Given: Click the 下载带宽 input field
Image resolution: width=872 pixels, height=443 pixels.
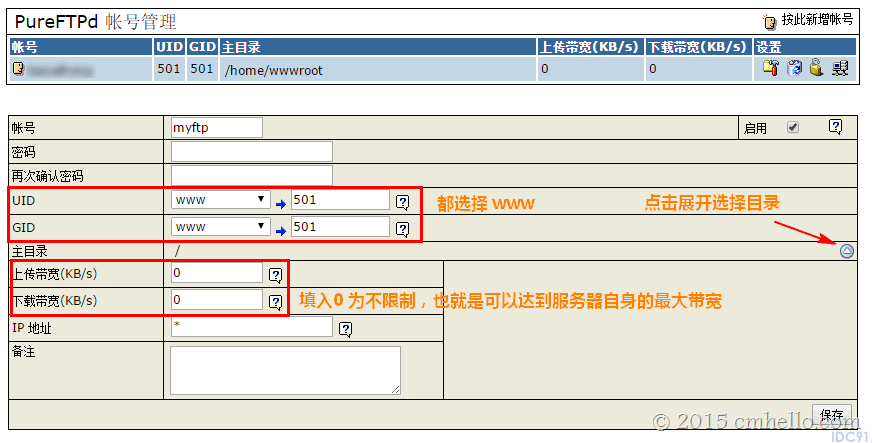Looking at the screenshot, I should [217, 300].
